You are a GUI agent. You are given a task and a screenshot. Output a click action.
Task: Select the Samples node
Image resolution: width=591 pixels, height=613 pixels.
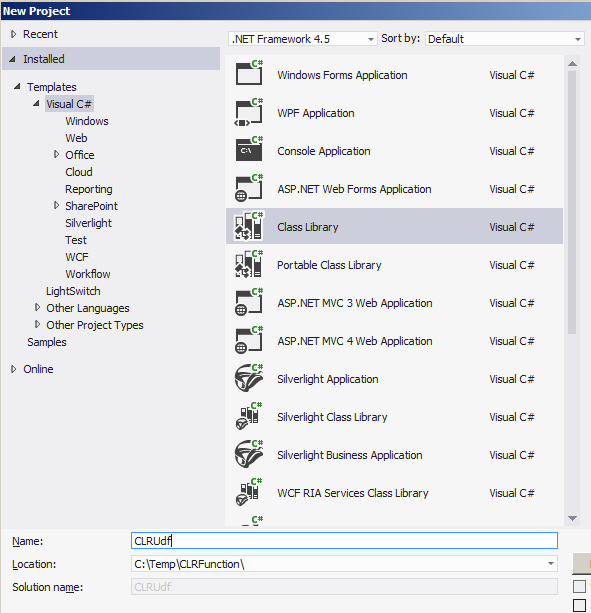[47, 342]
